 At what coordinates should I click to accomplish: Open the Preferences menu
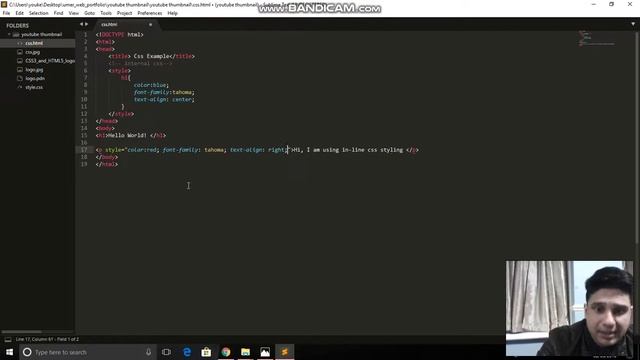[149, 13]
